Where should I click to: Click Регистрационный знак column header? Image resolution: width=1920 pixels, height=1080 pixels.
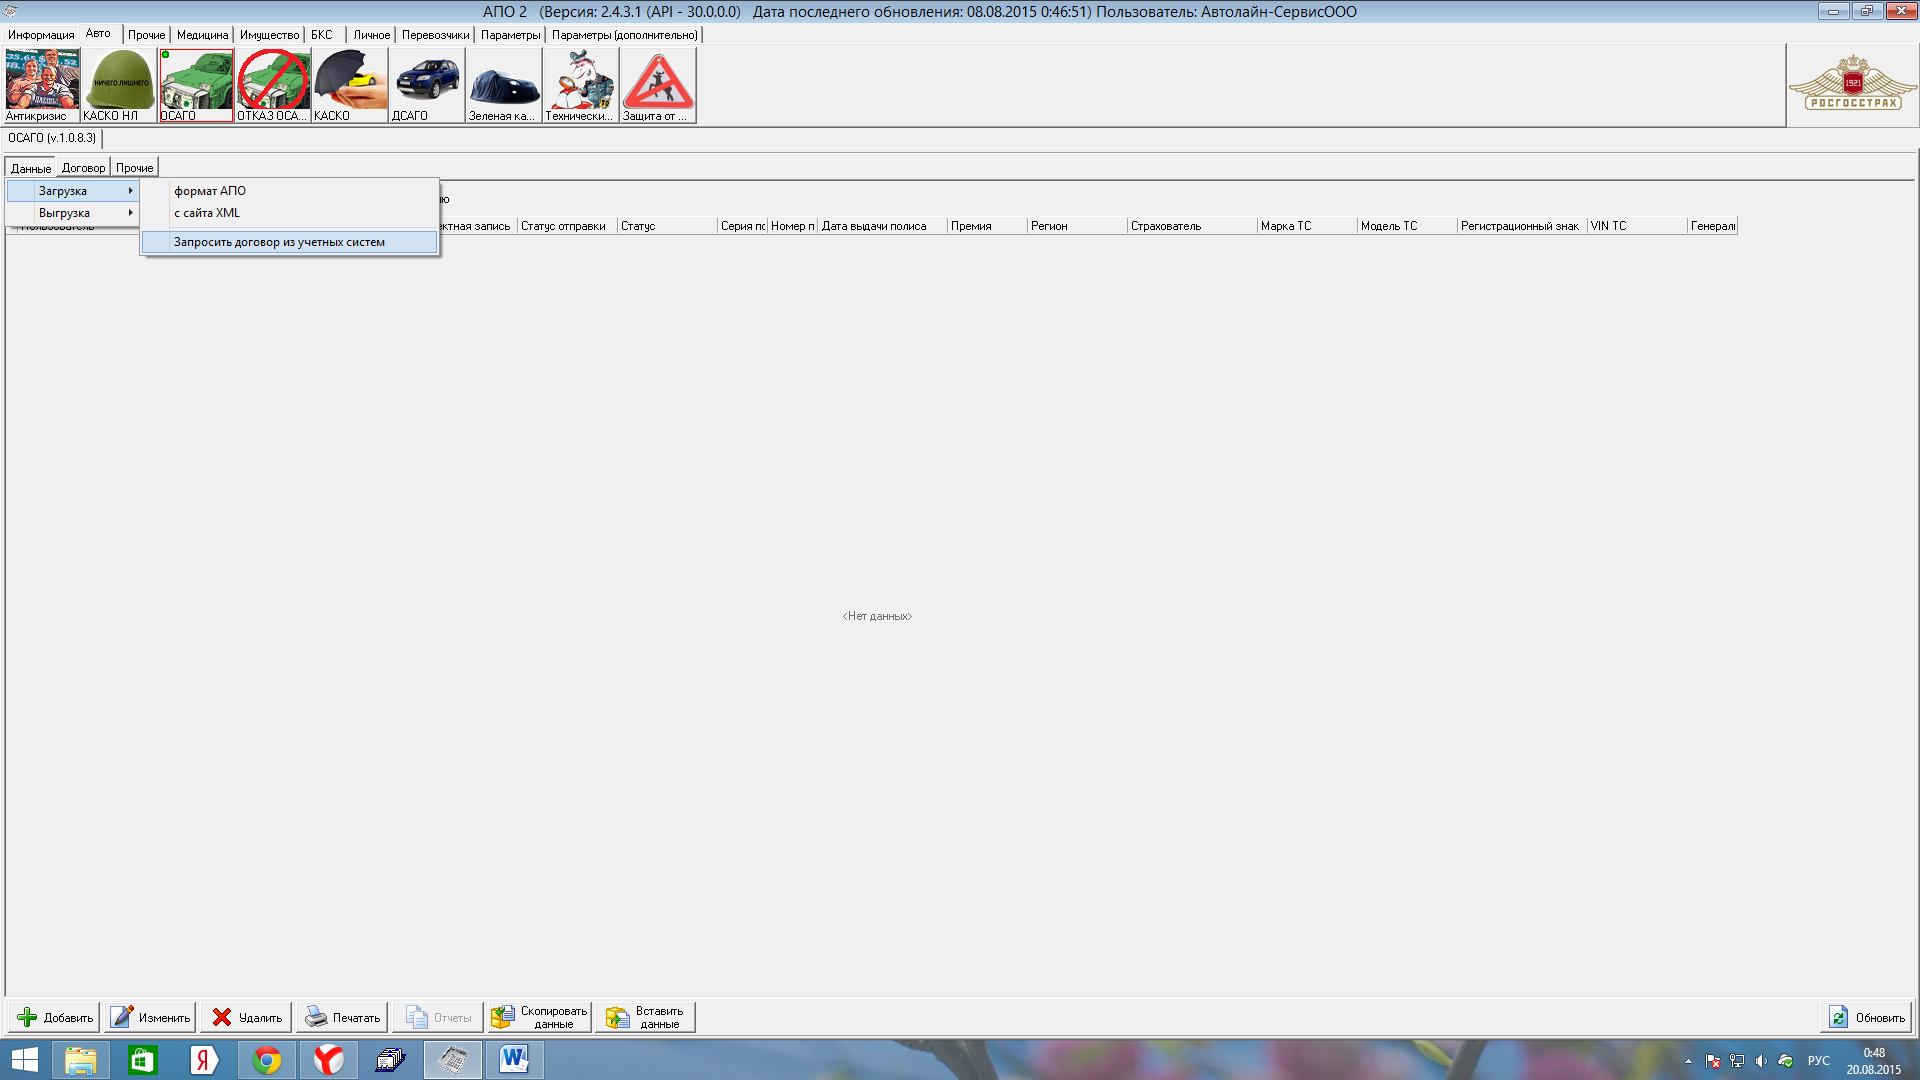click(x=1522, y=226)
